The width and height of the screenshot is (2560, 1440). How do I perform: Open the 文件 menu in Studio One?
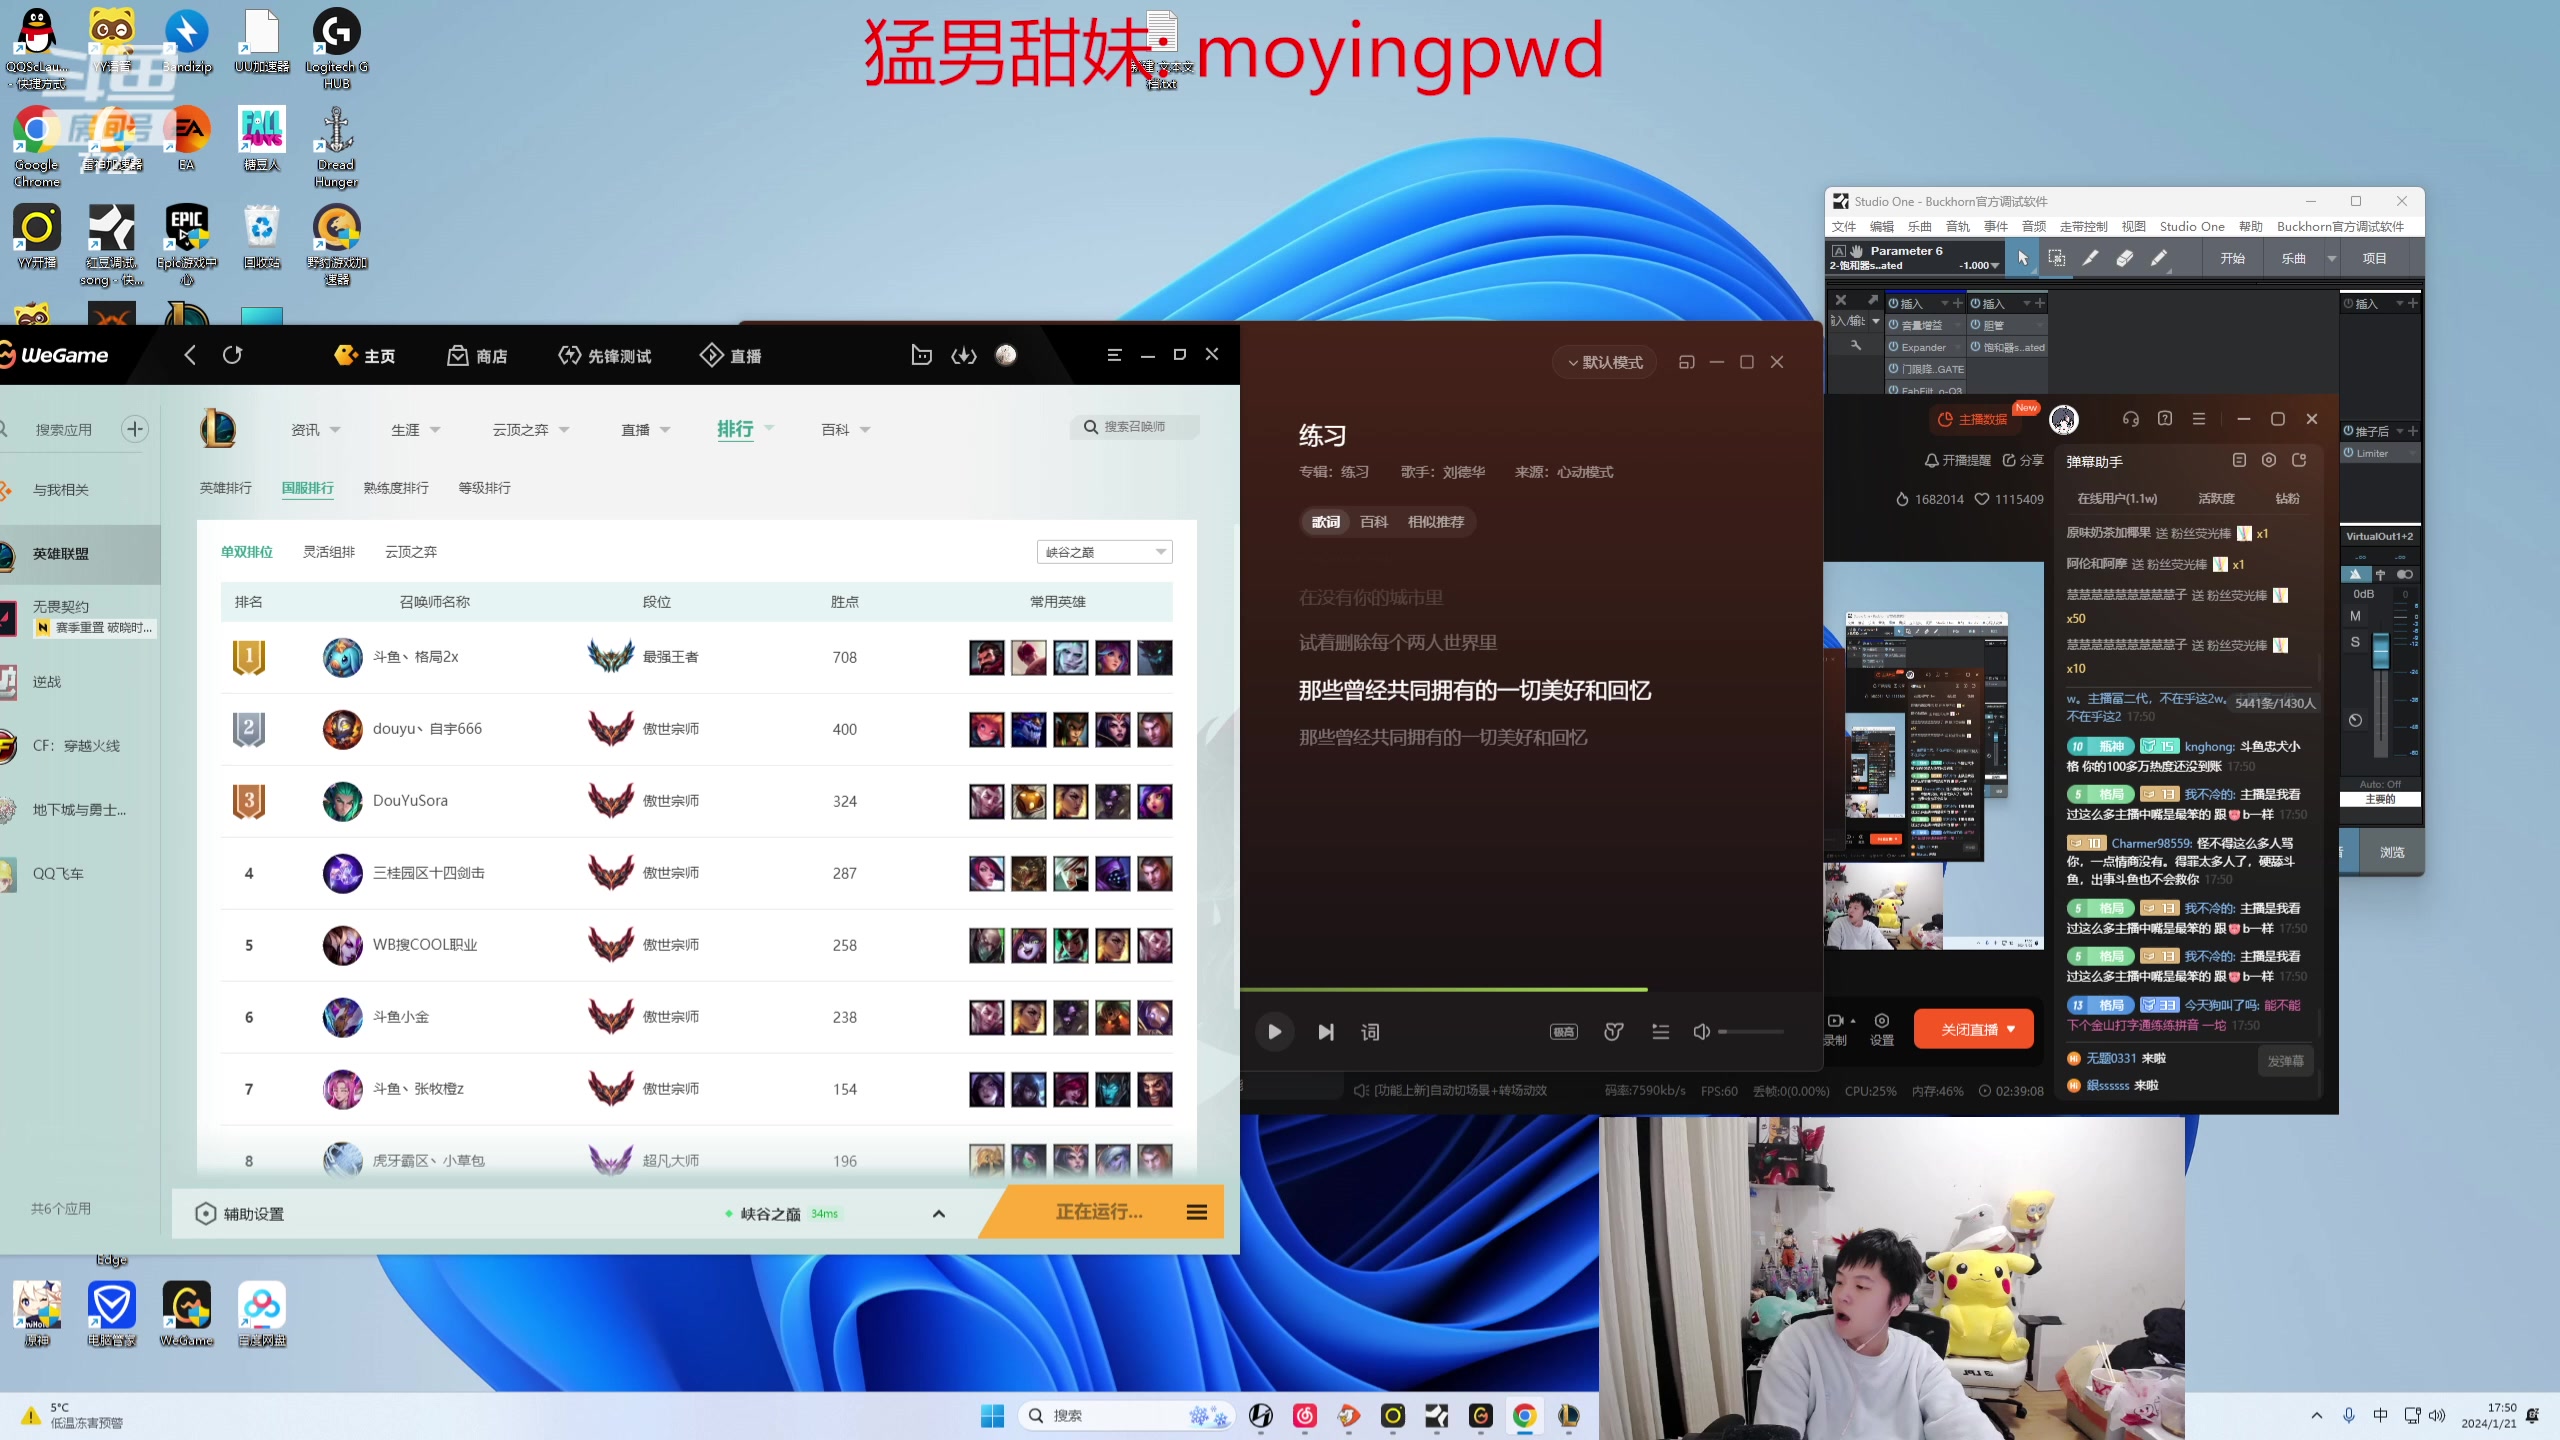[x=1844, y=227]
